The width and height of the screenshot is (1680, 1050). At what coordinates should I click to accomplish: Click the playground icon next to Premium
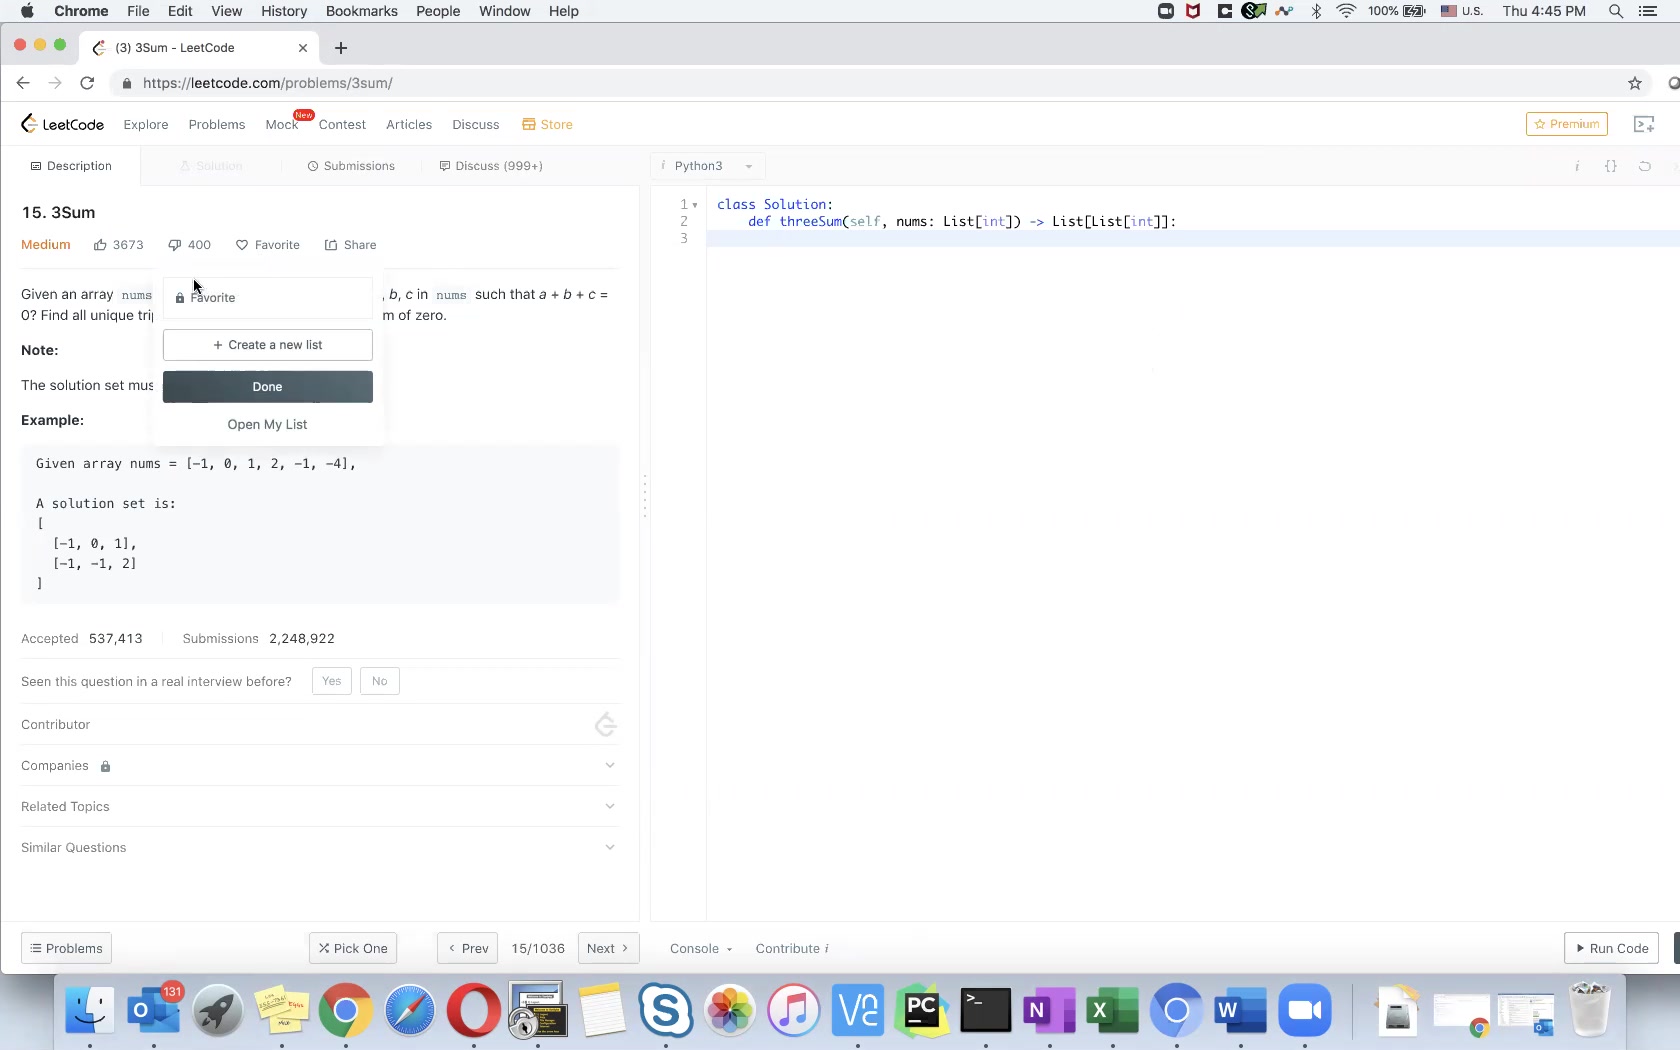coord(1644,124)
